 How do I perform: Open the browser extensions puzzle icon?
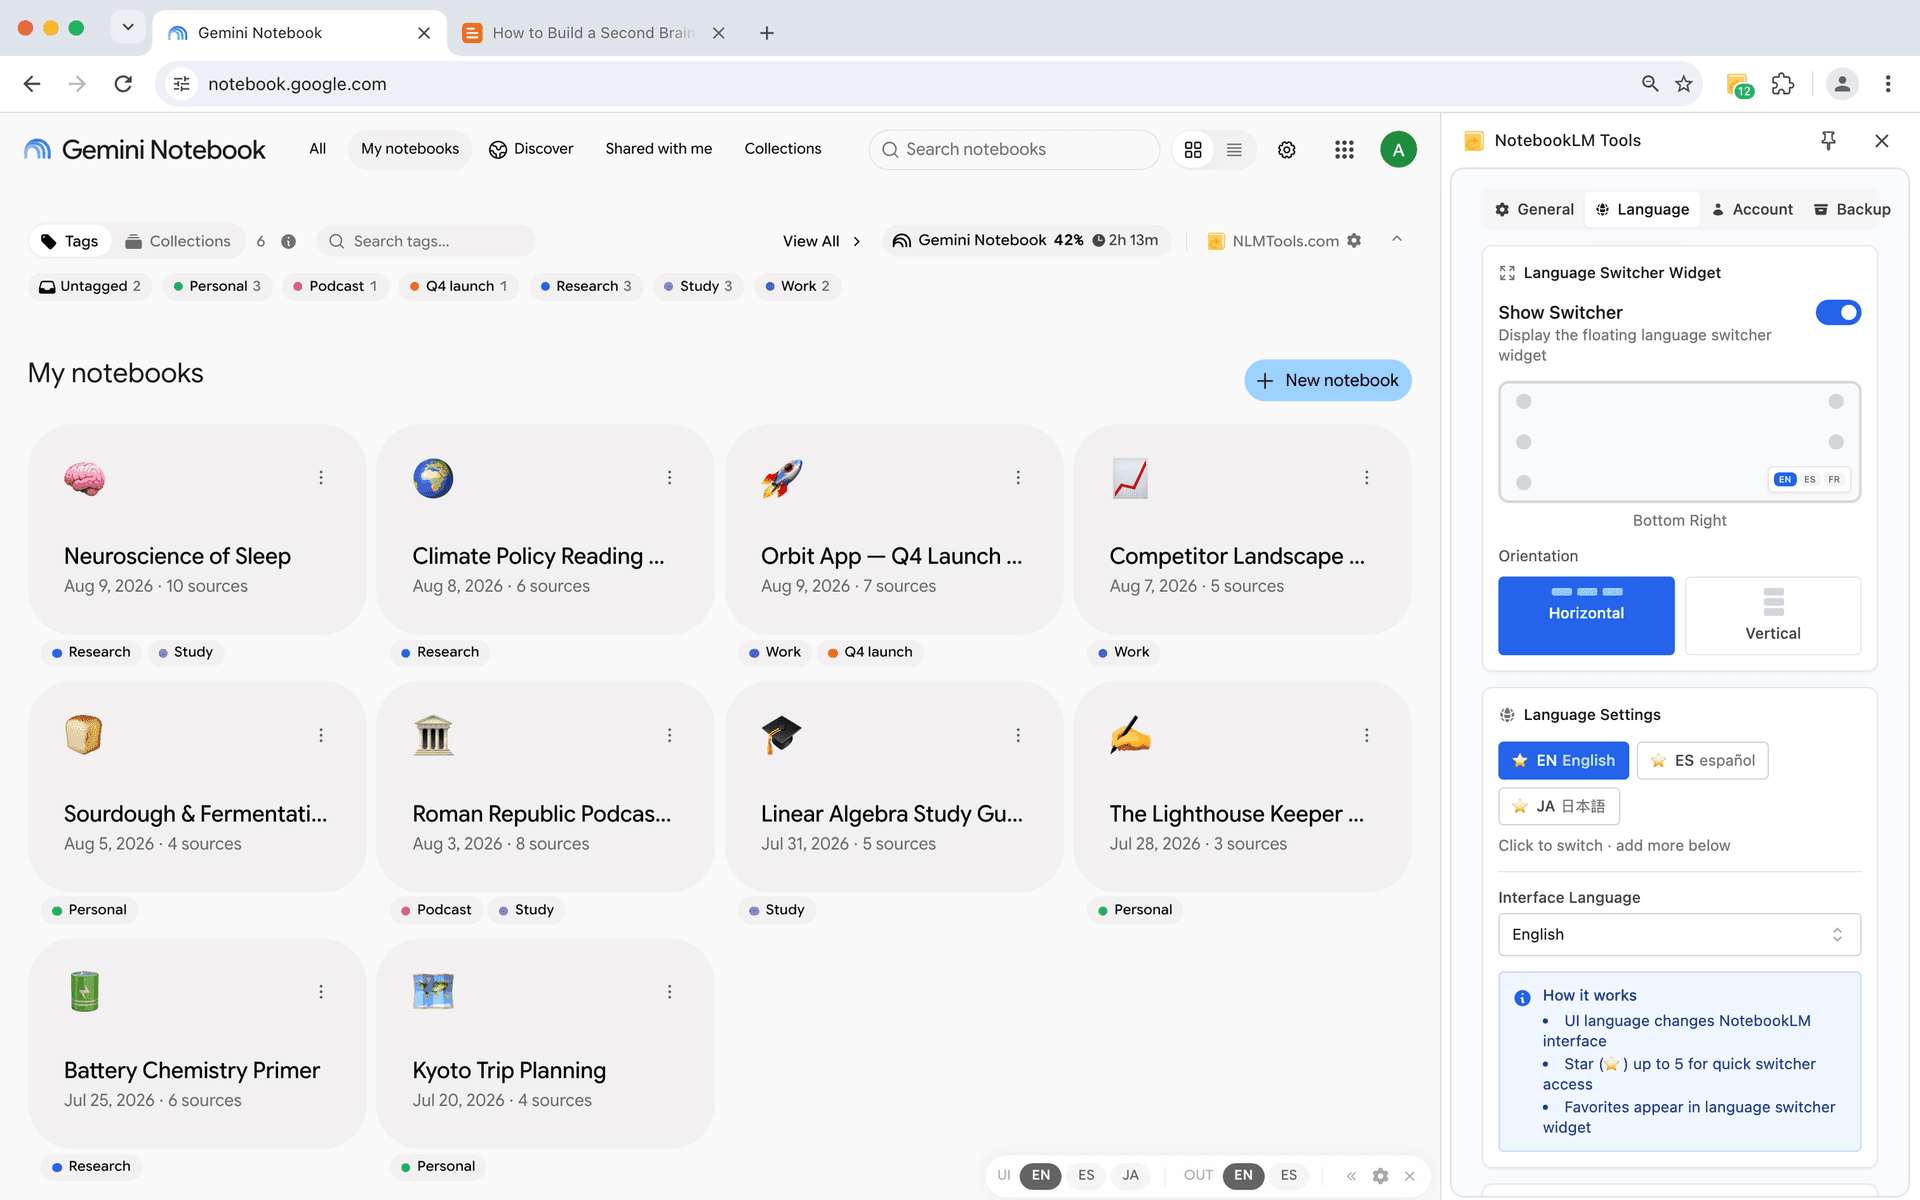pos(1783,84)
